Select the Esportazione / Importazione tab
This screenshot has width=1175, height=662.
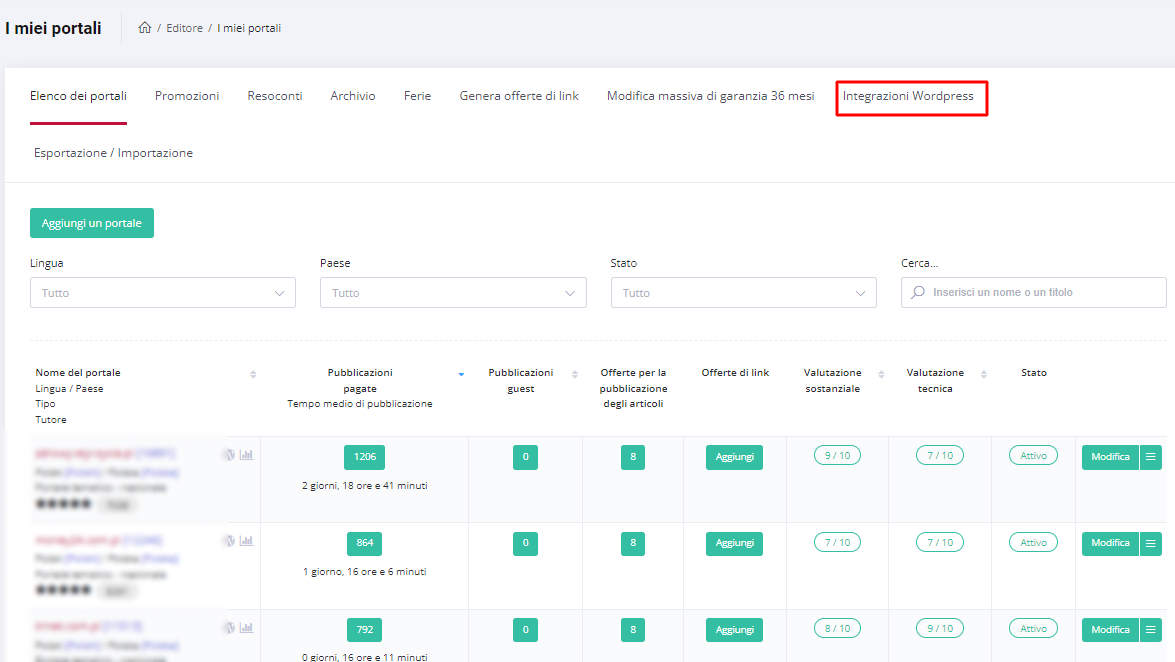point(113,153)
